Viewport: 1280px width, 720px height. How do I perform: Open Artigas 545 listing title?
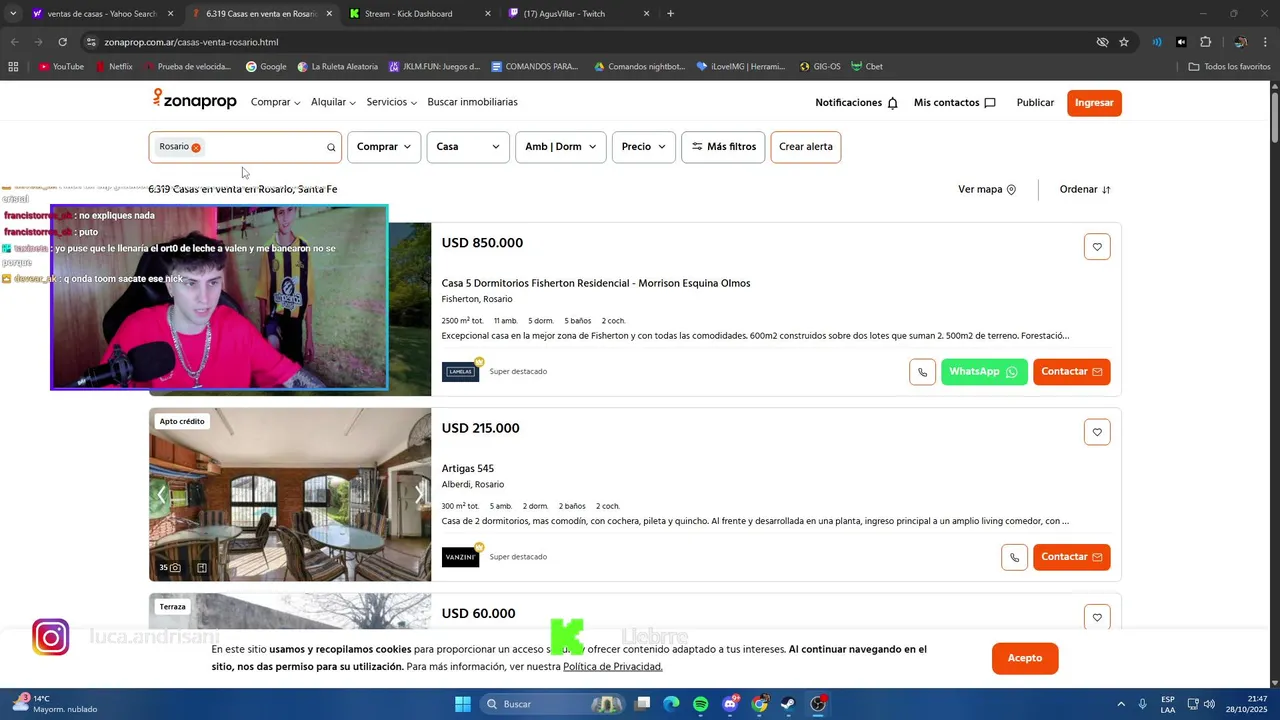(468, 468)
